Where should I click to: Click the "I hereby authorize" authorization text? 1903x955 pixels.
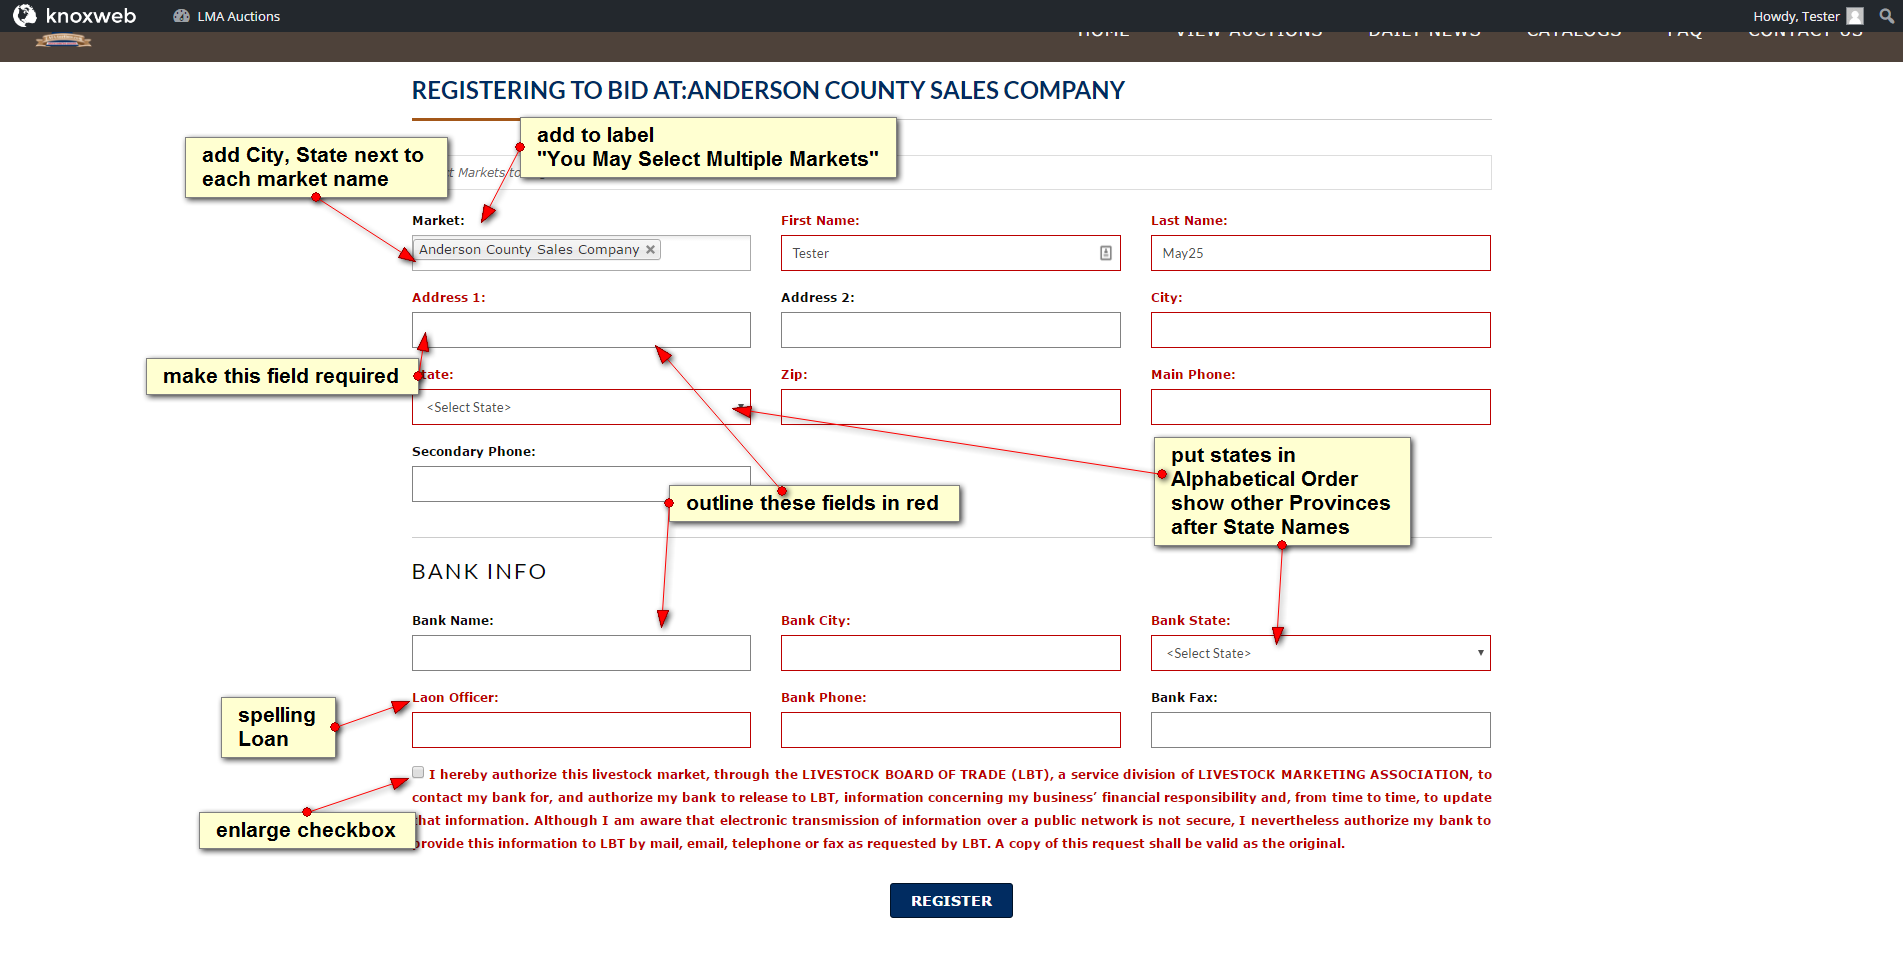click(x=952, y=809)
